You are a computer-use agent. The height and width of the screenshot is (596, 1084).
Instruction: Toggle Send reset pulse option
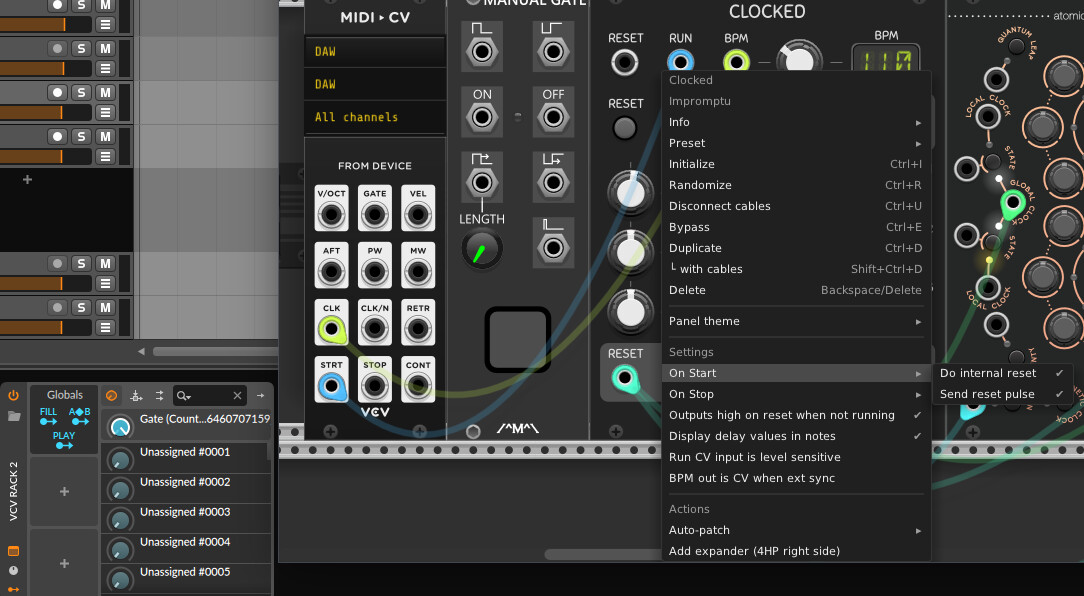pyautogui.click(x=1002, y=394)
